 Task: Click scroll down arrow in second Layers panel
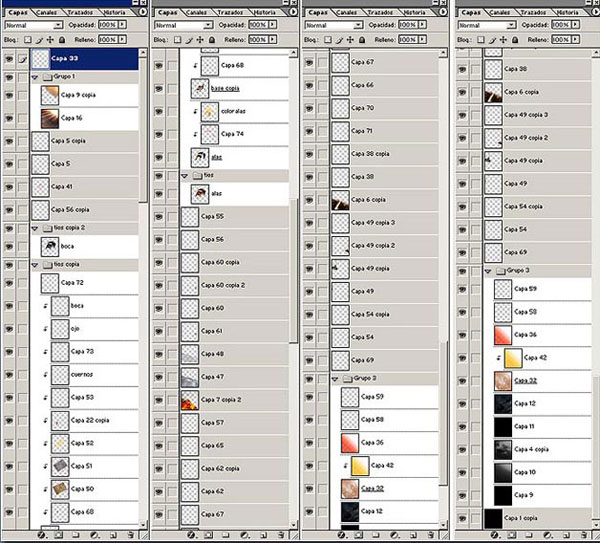293,525
